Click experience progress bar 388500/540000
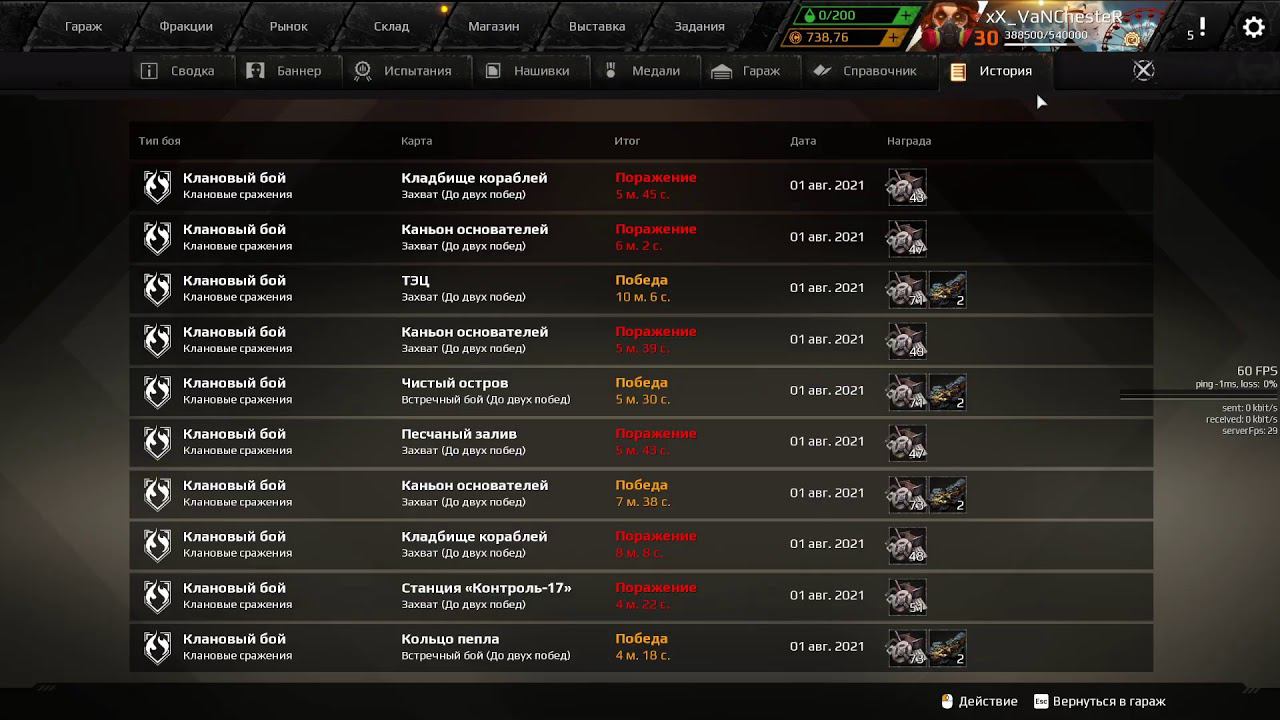 (x=1046, y=35)
